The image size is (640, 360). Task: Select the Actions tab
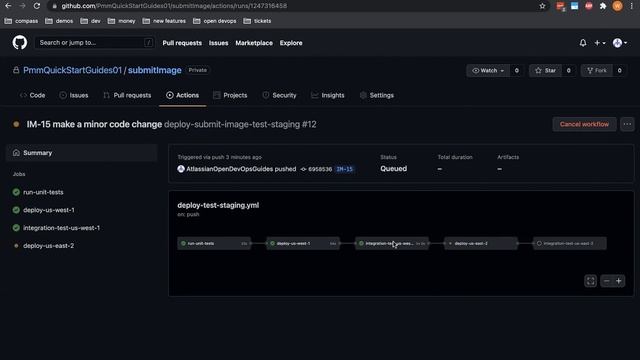point(182,95)
